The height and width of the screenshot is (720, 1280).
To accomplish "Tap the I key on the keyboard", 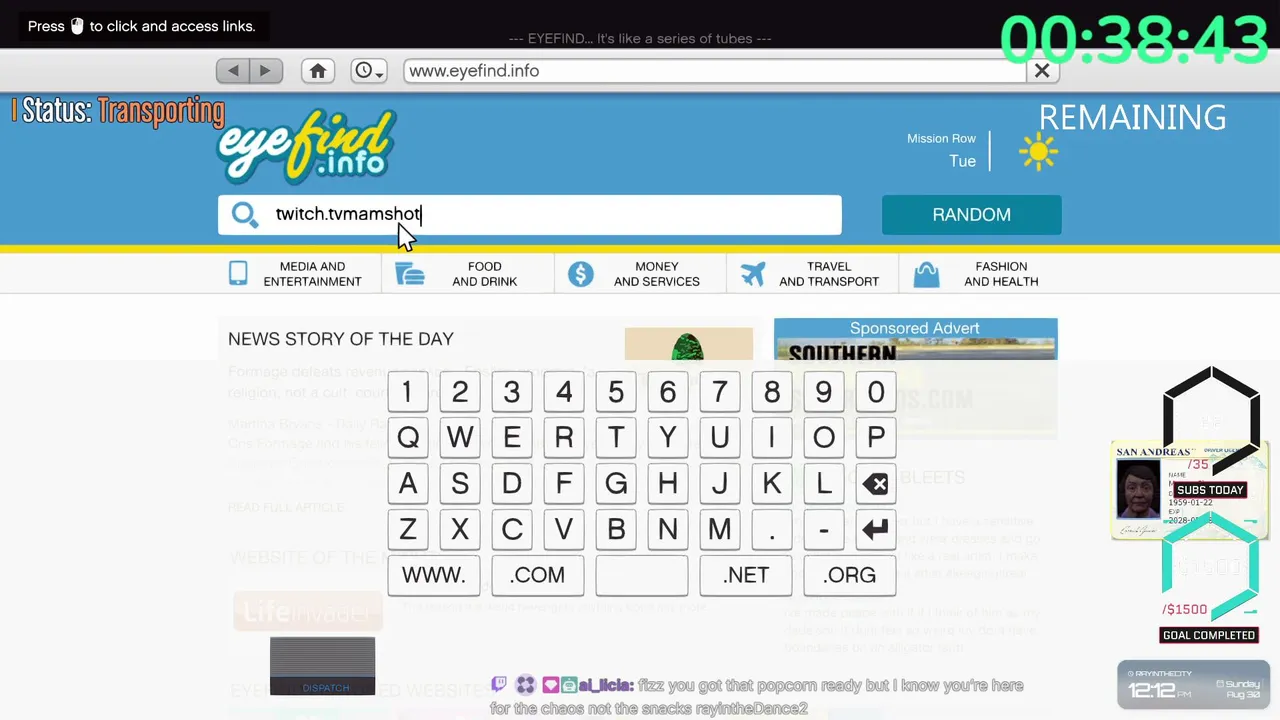I will [771, 438].
